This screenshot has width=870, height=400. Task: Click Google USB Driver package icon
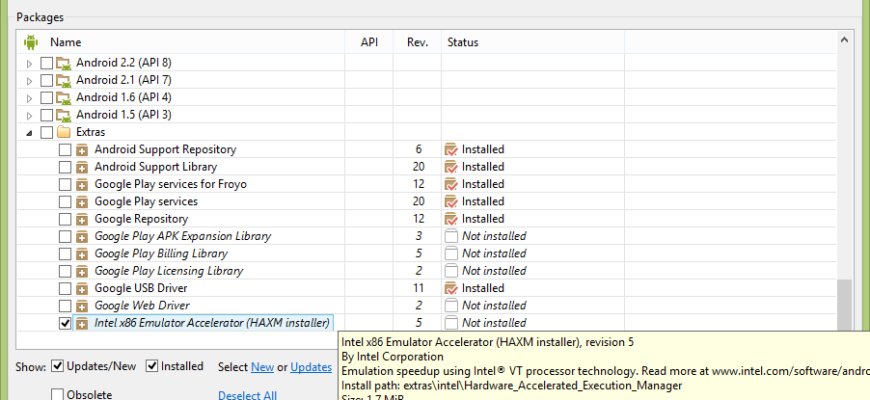point(82,288)
